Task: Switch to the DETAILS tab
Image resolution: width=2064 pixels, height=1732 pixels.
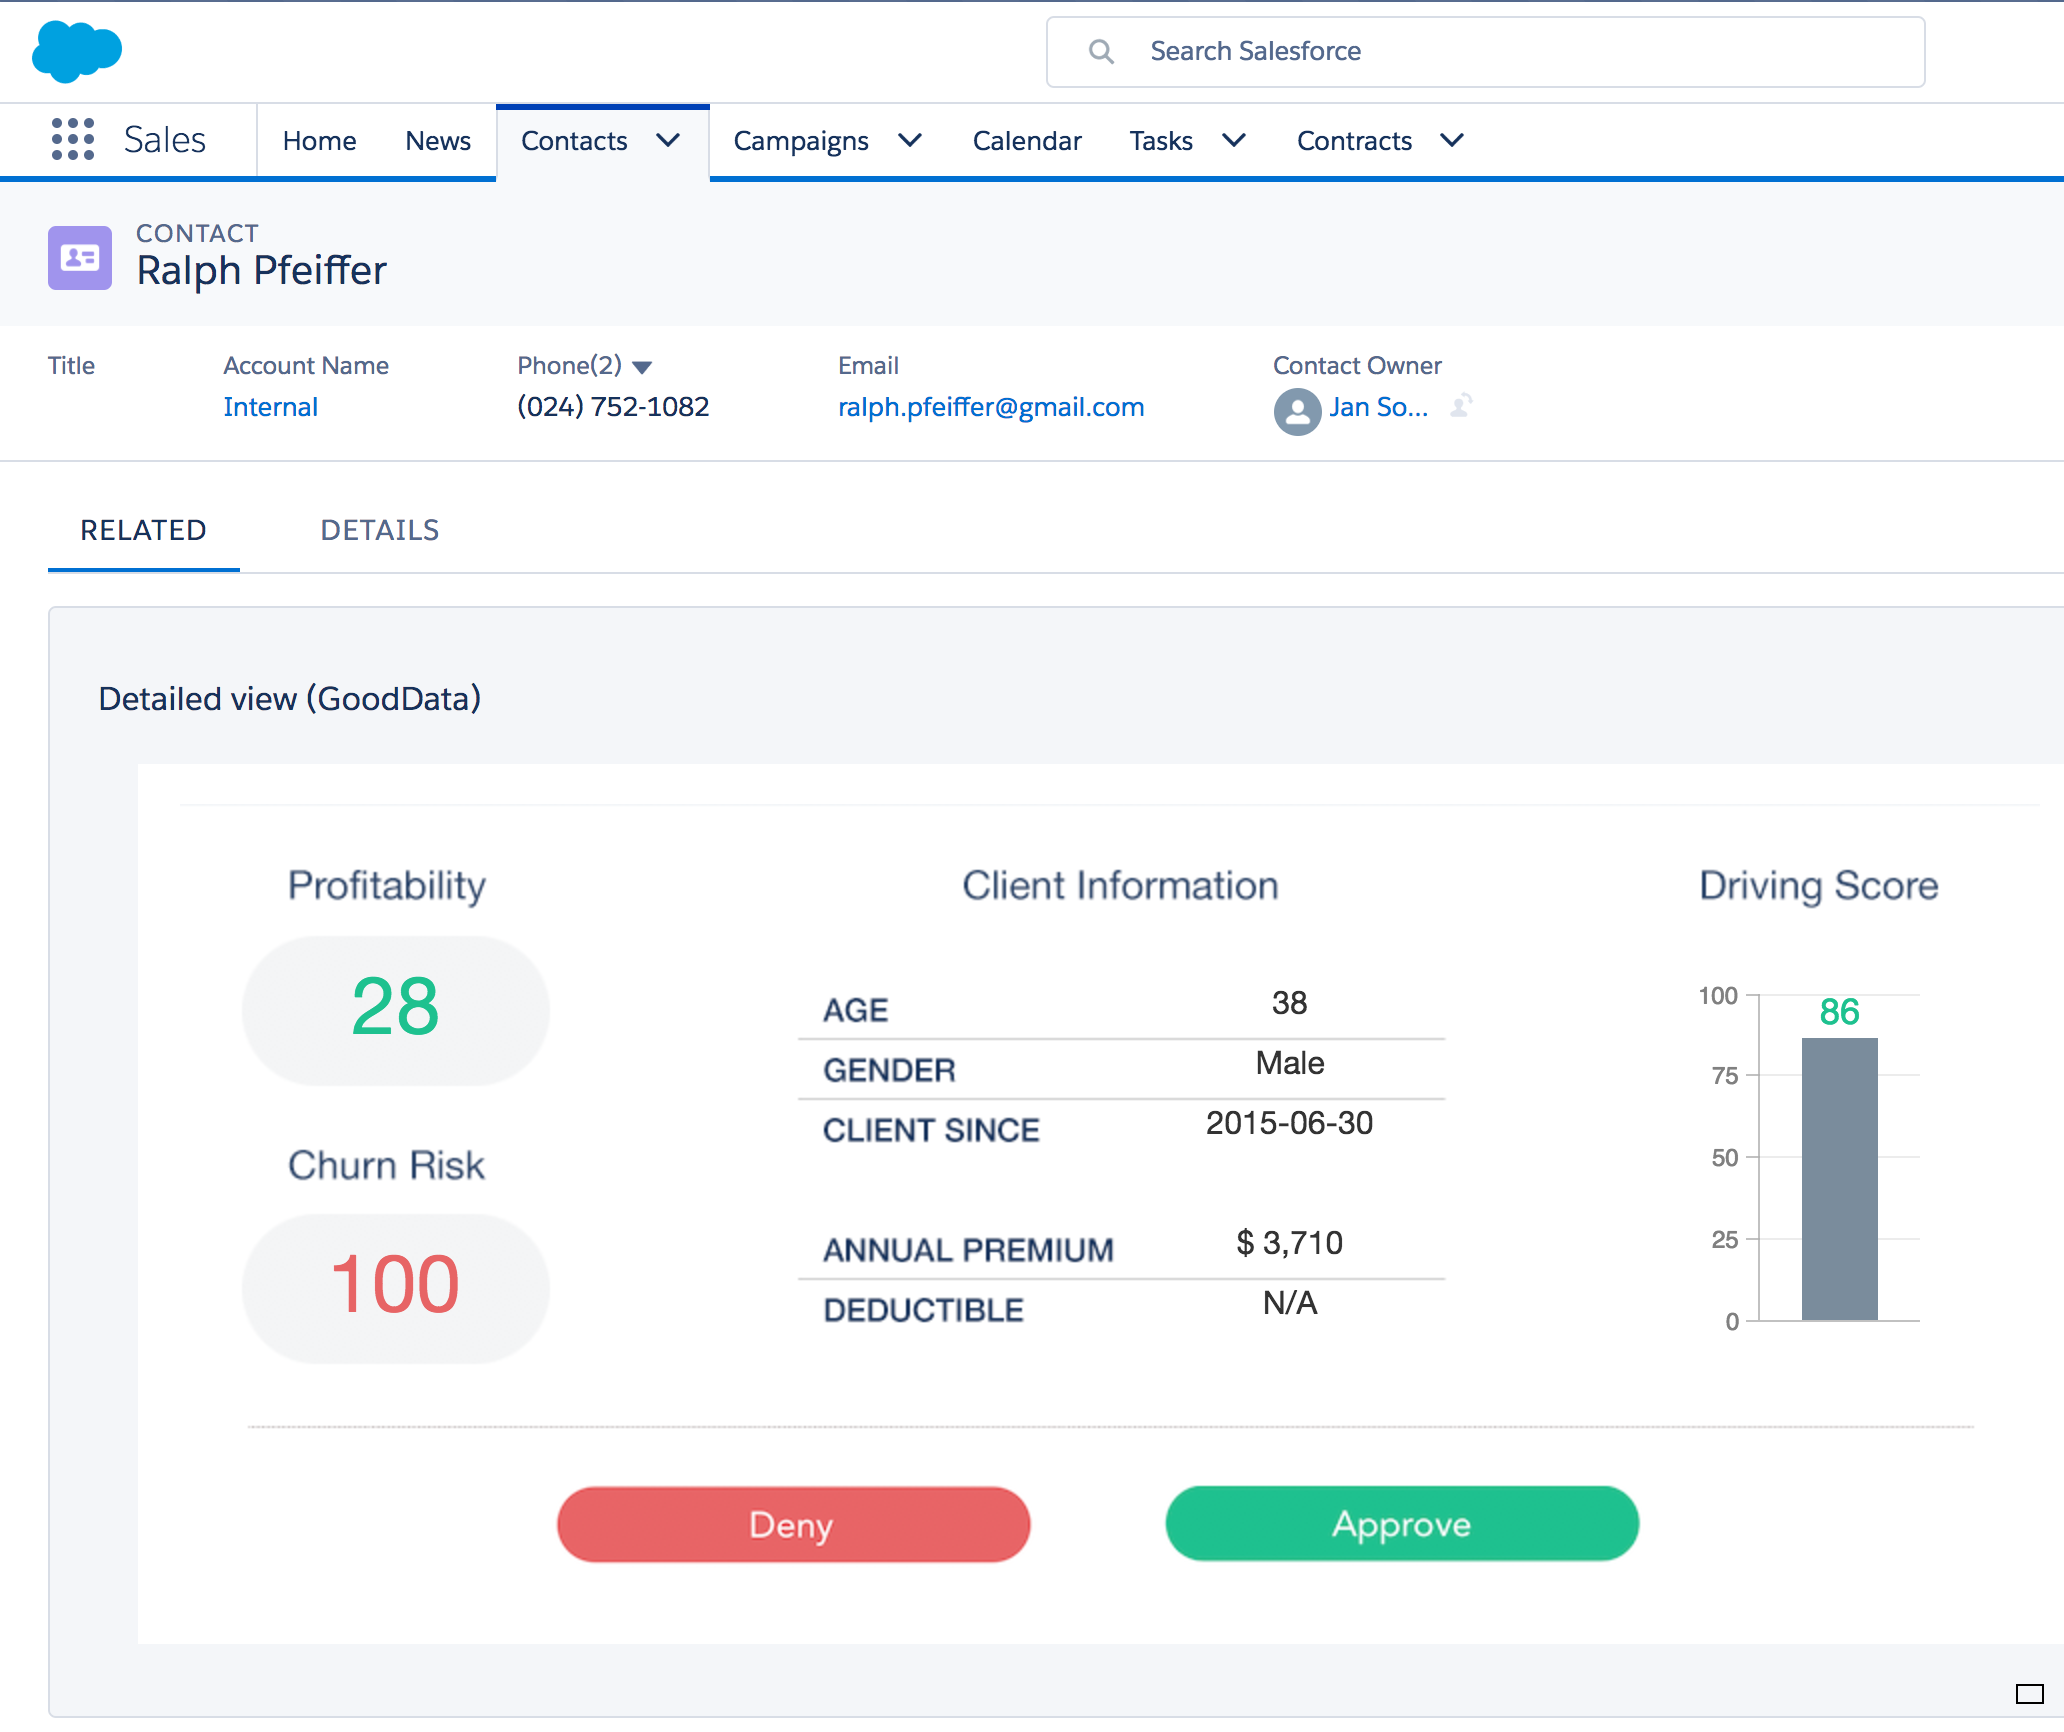Action: pos(379,530)
